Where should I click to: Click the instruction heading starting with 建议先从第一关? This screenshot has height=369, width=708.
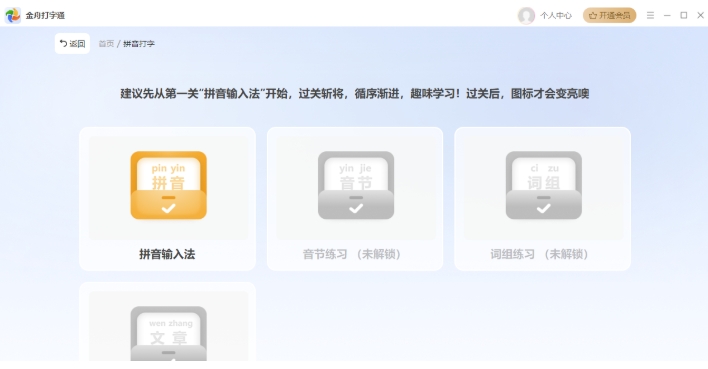click(354, 93)
